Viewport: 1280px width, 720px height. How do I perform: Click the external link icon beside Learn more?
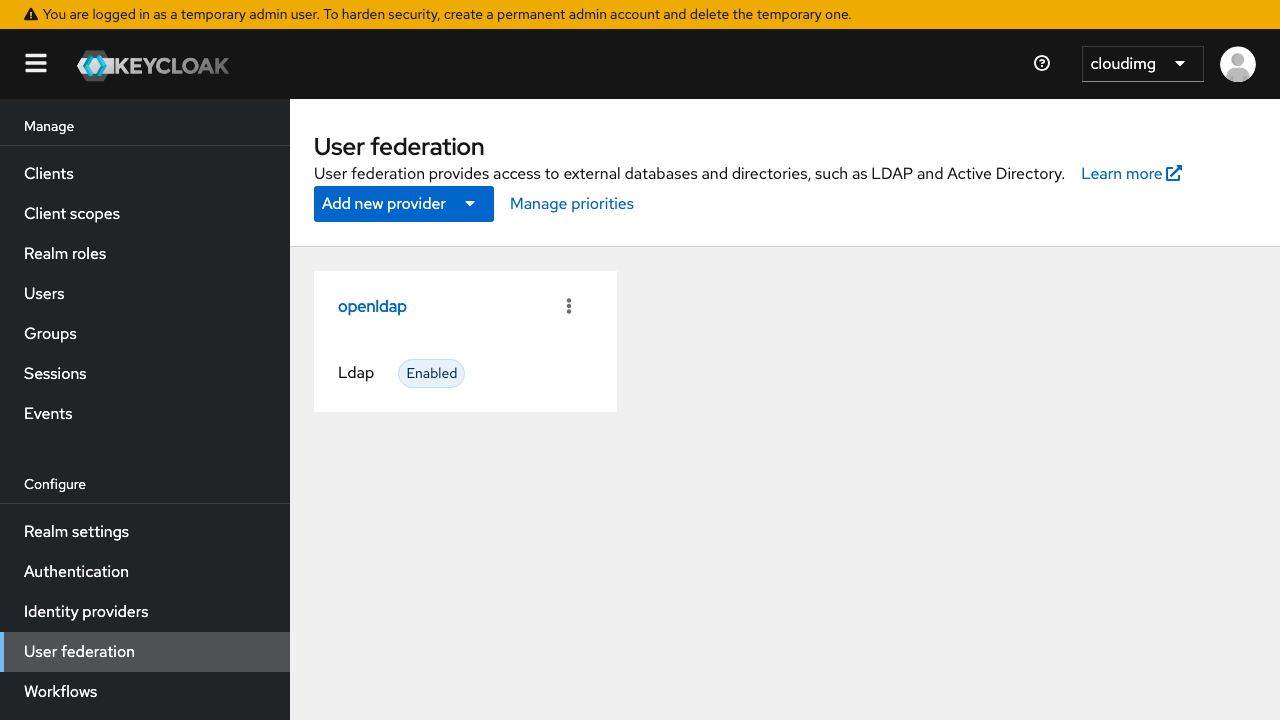click(1174, 173)
